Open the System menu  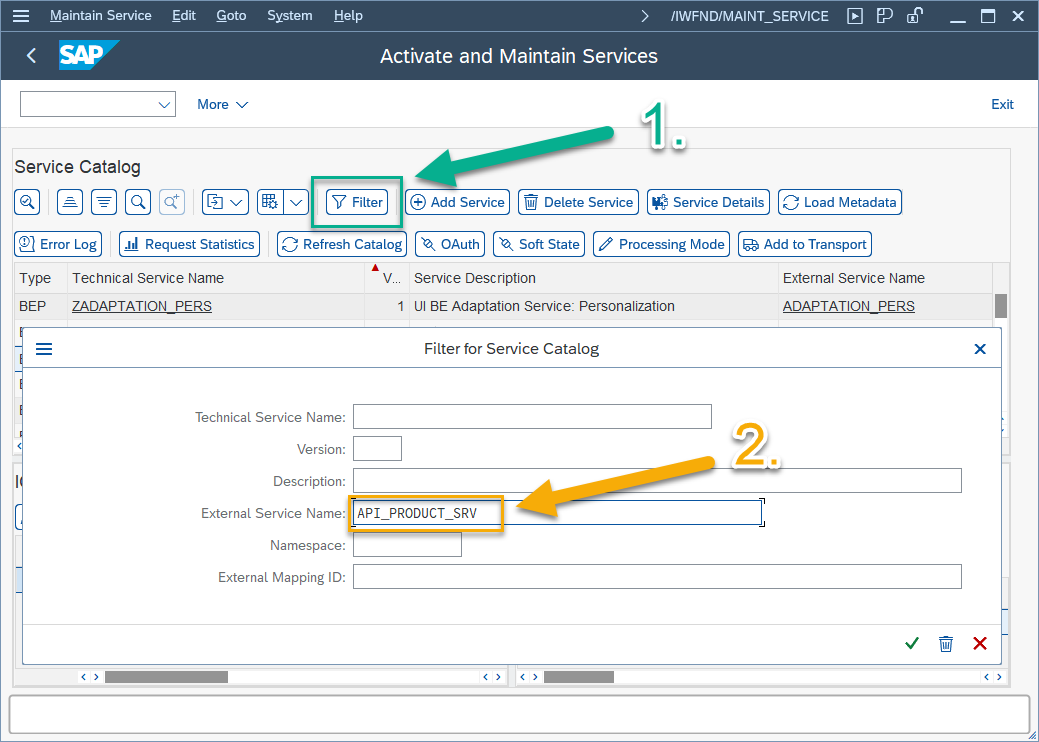coord(289,15)
